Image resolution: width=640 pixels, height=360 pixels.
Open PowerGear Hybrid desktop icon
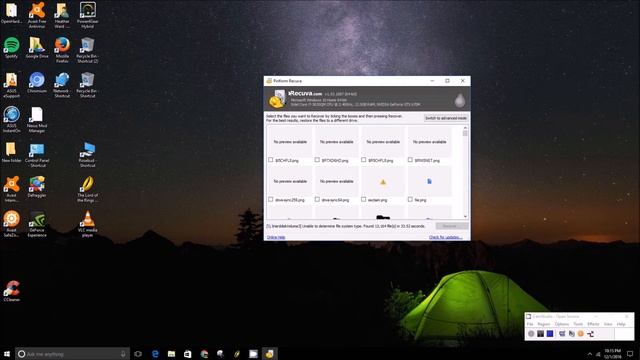87,15
